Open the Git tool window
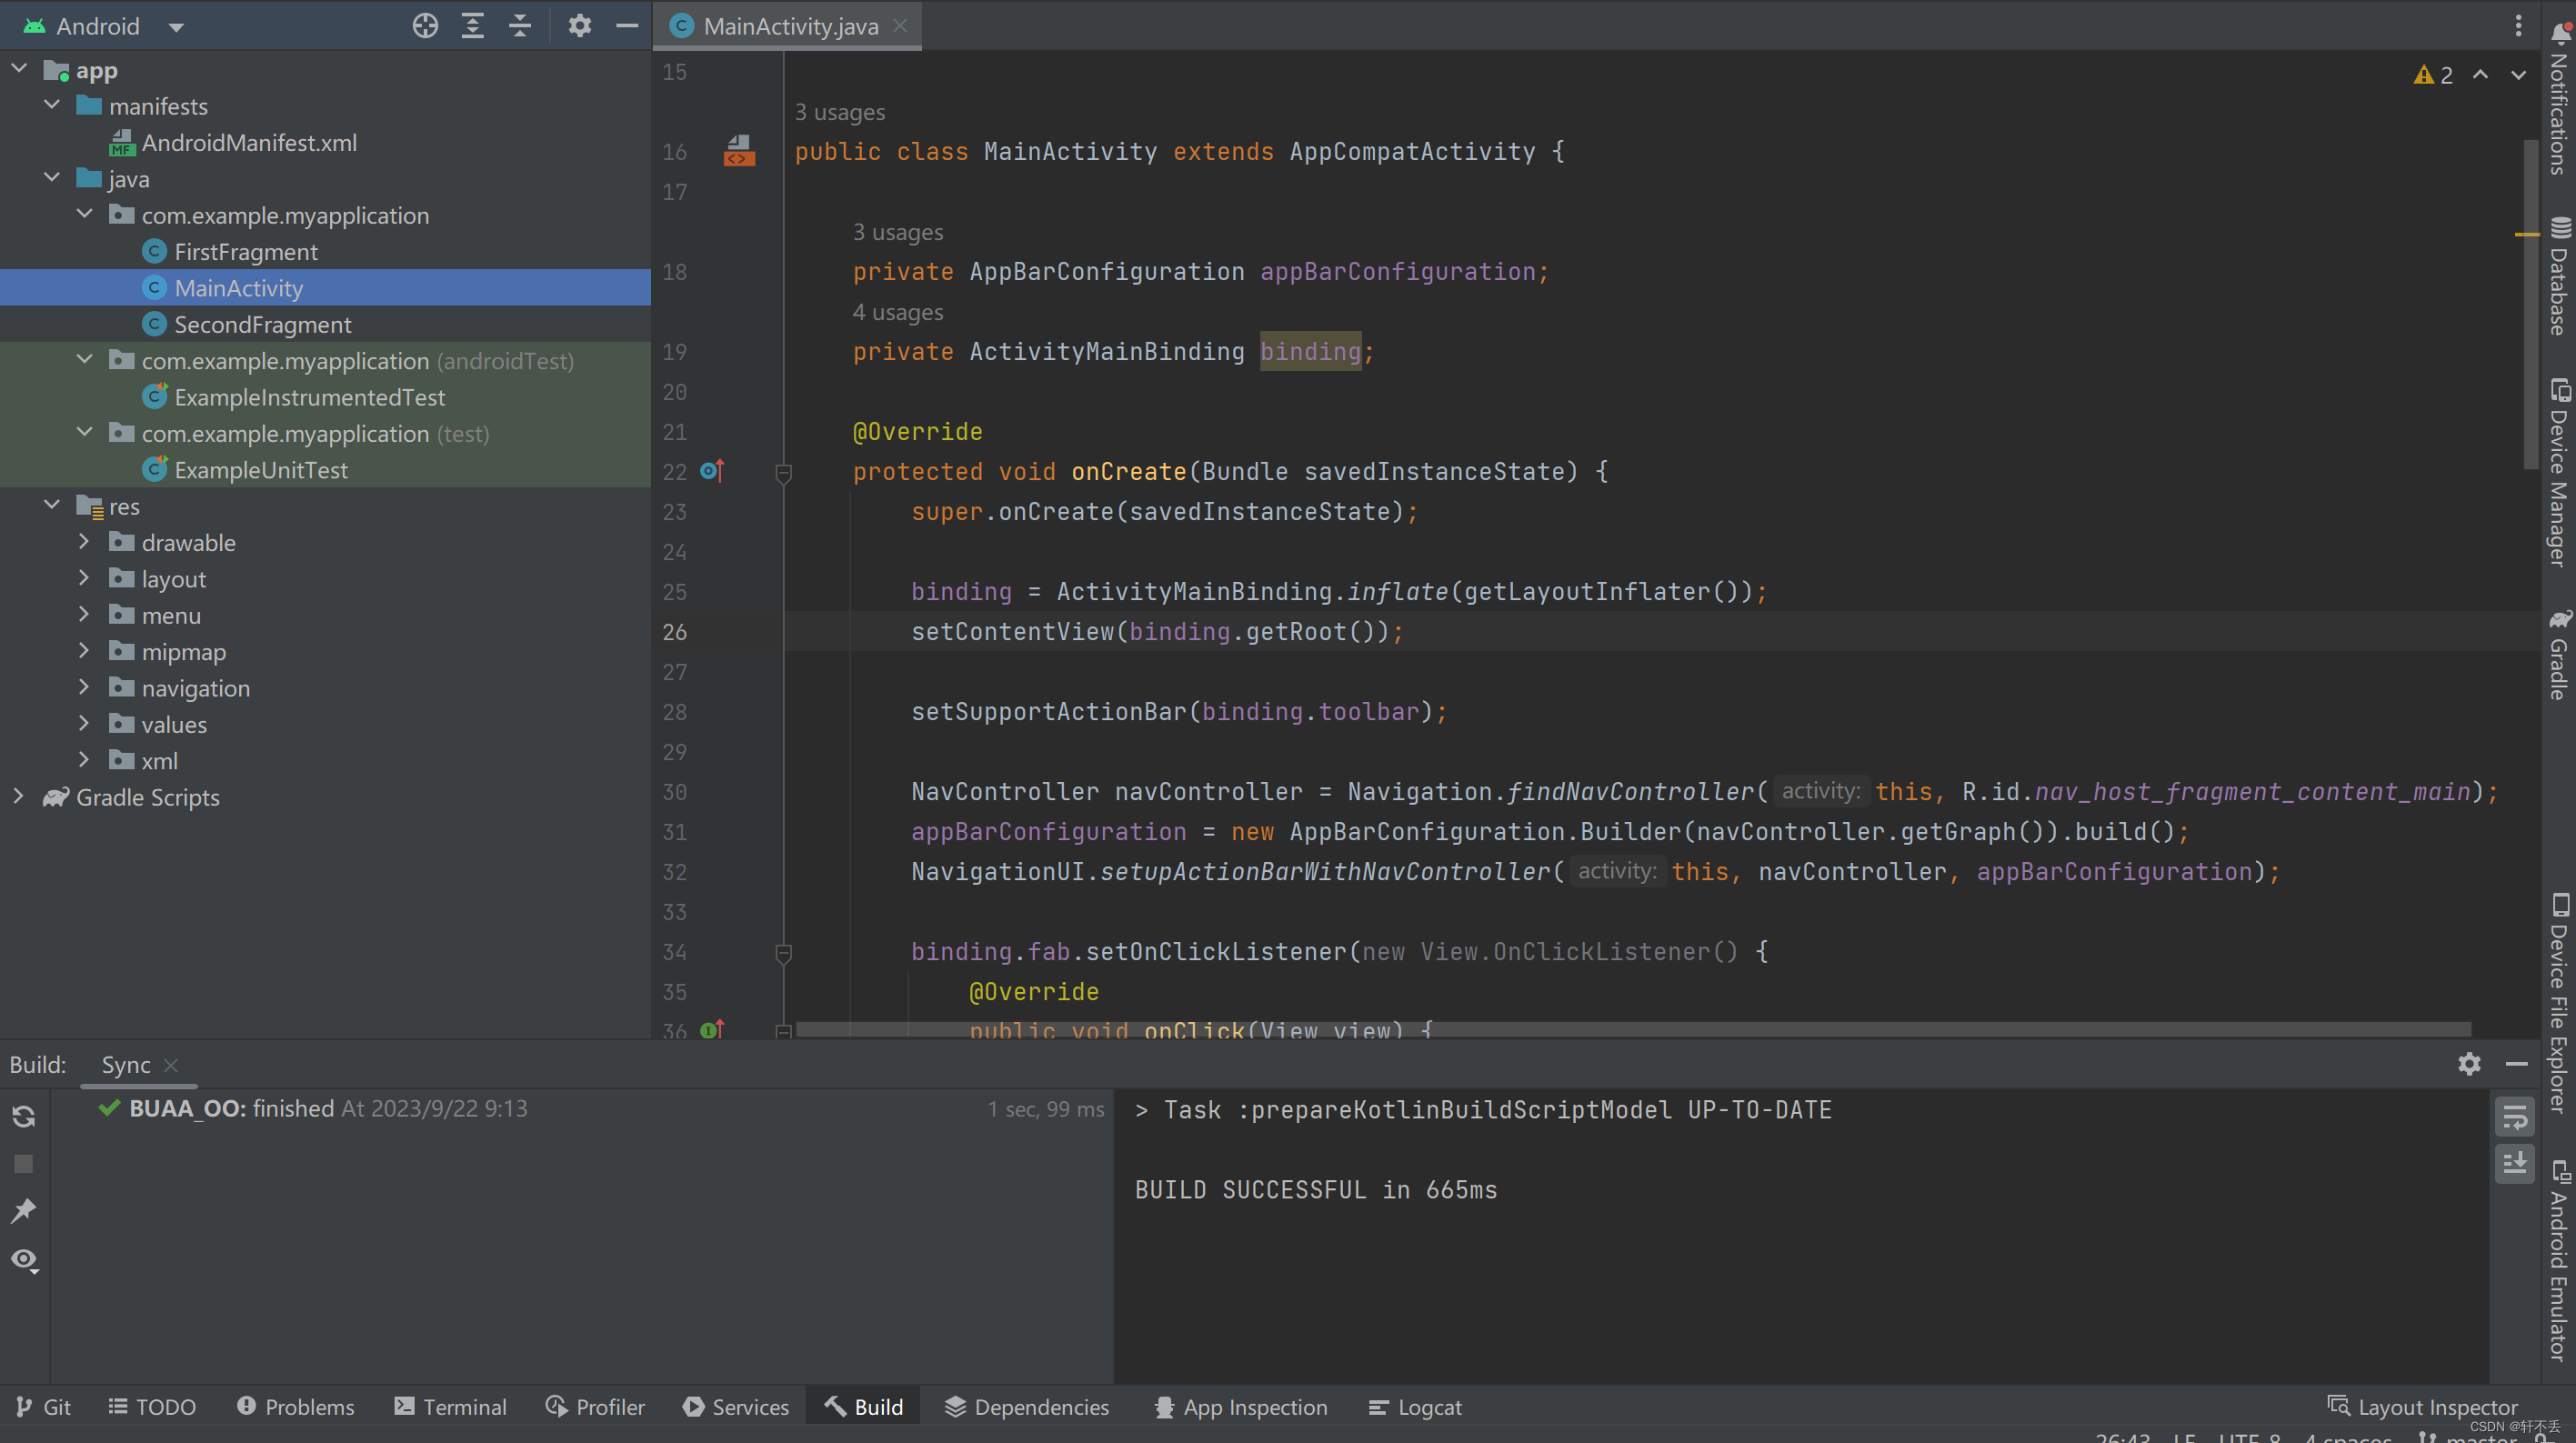This screenshot has width=2576, height=1443. 43,1407
